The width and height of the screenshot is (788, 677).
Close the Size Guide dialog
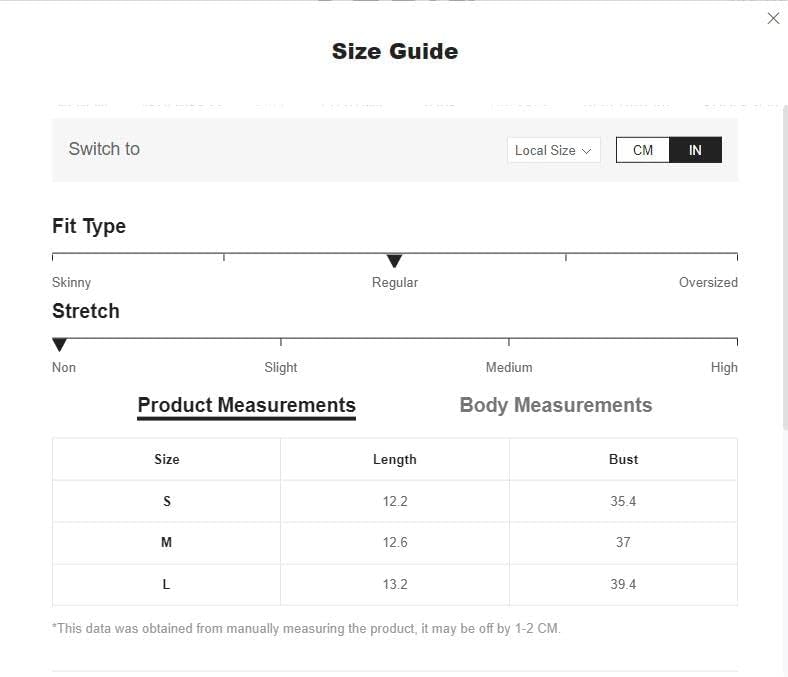point(773,19)
